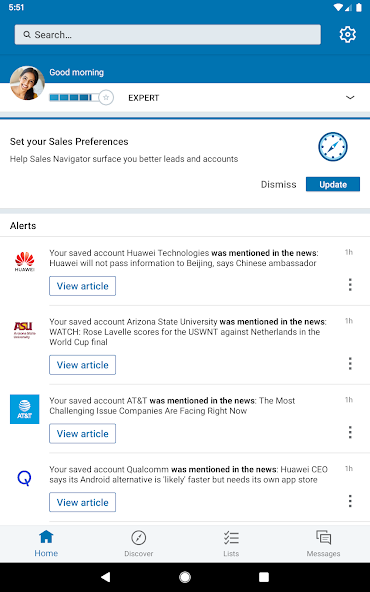370x592 pixels.
Task: Tap the compass Sales Preferences icon
Action: click(x=333, y=146)
